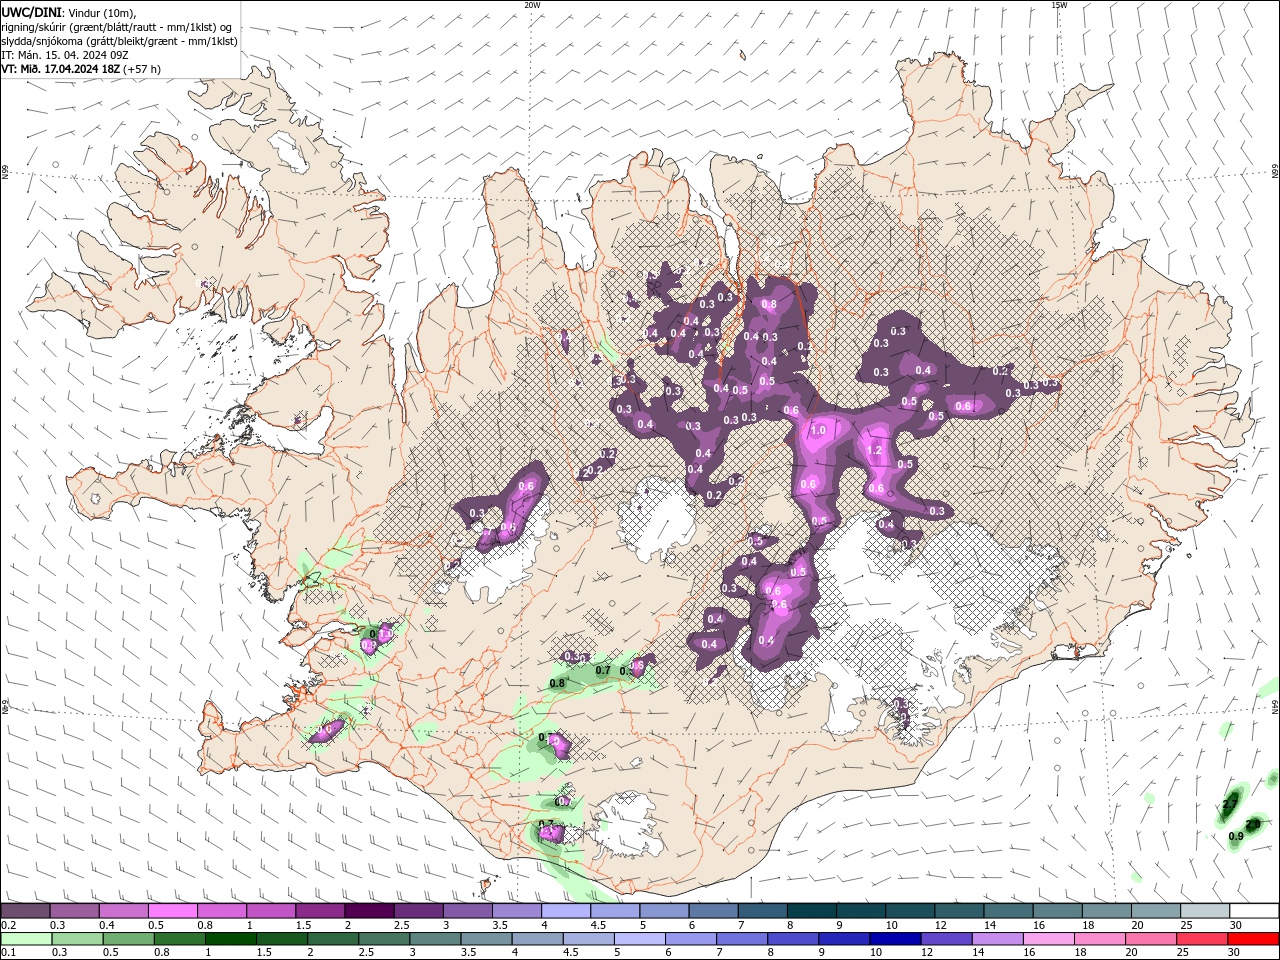Click the 20W longitude label
The height and width of the screenshot is (960, 1280).
(x=532, y=5)
